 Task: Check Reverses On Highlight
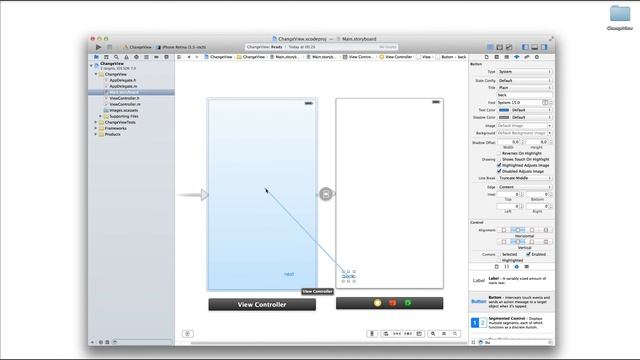pos(499,153)
